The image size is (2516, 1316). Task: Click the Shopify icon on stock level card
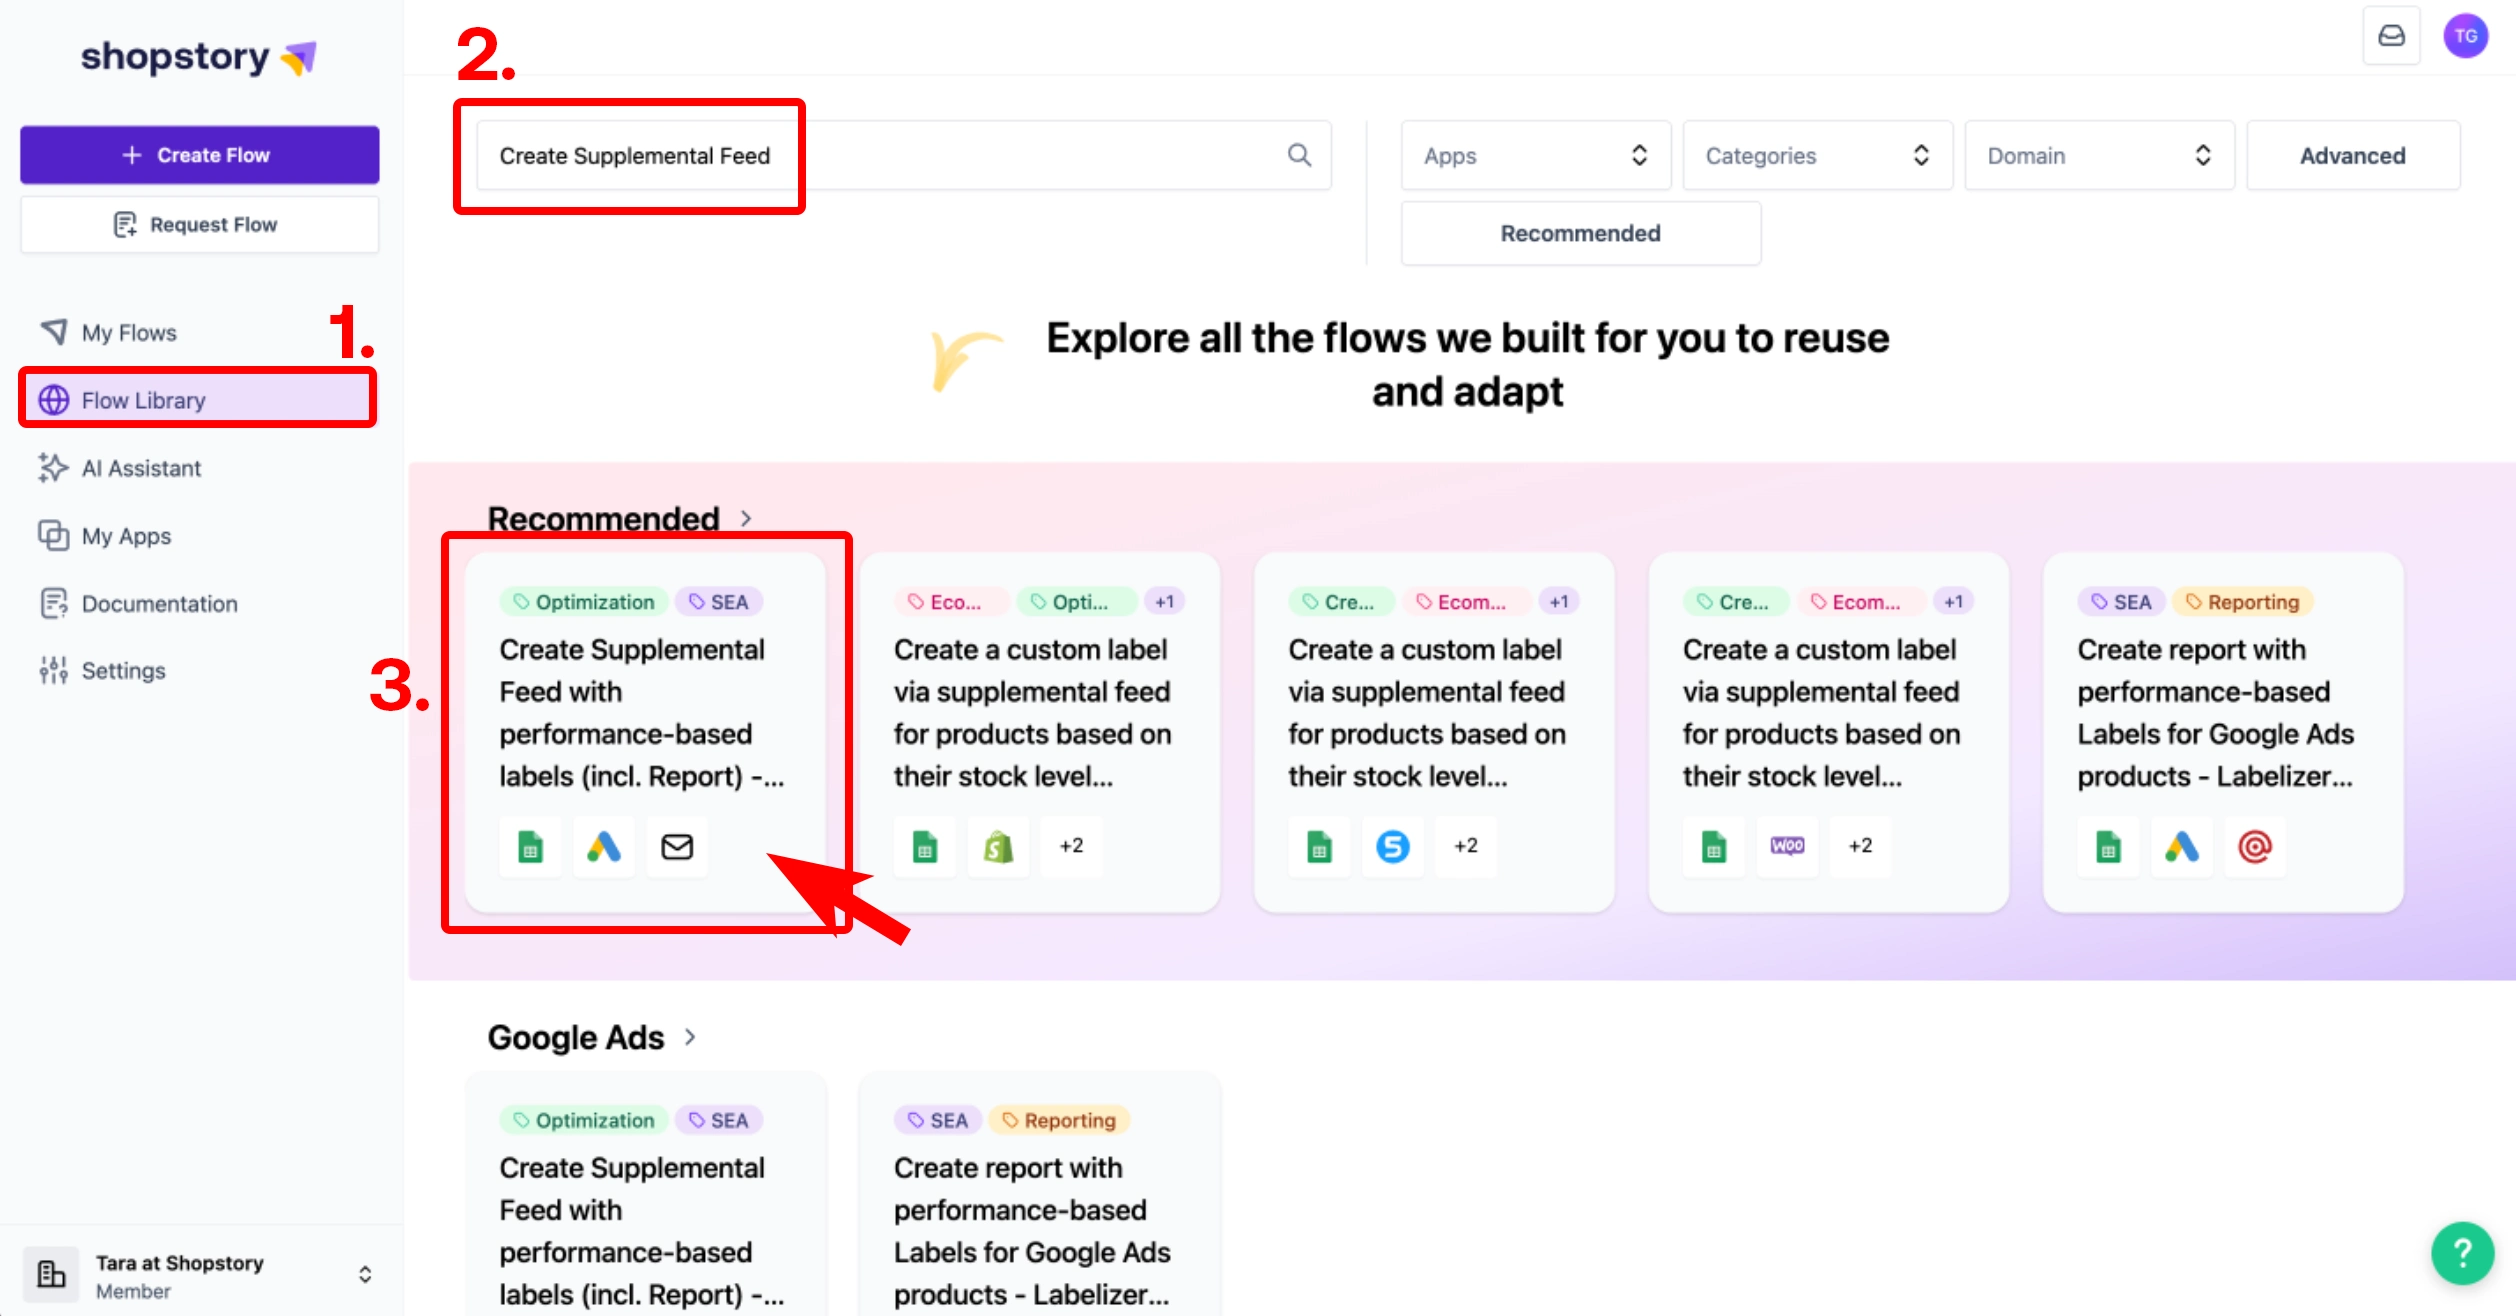(998, 847)
